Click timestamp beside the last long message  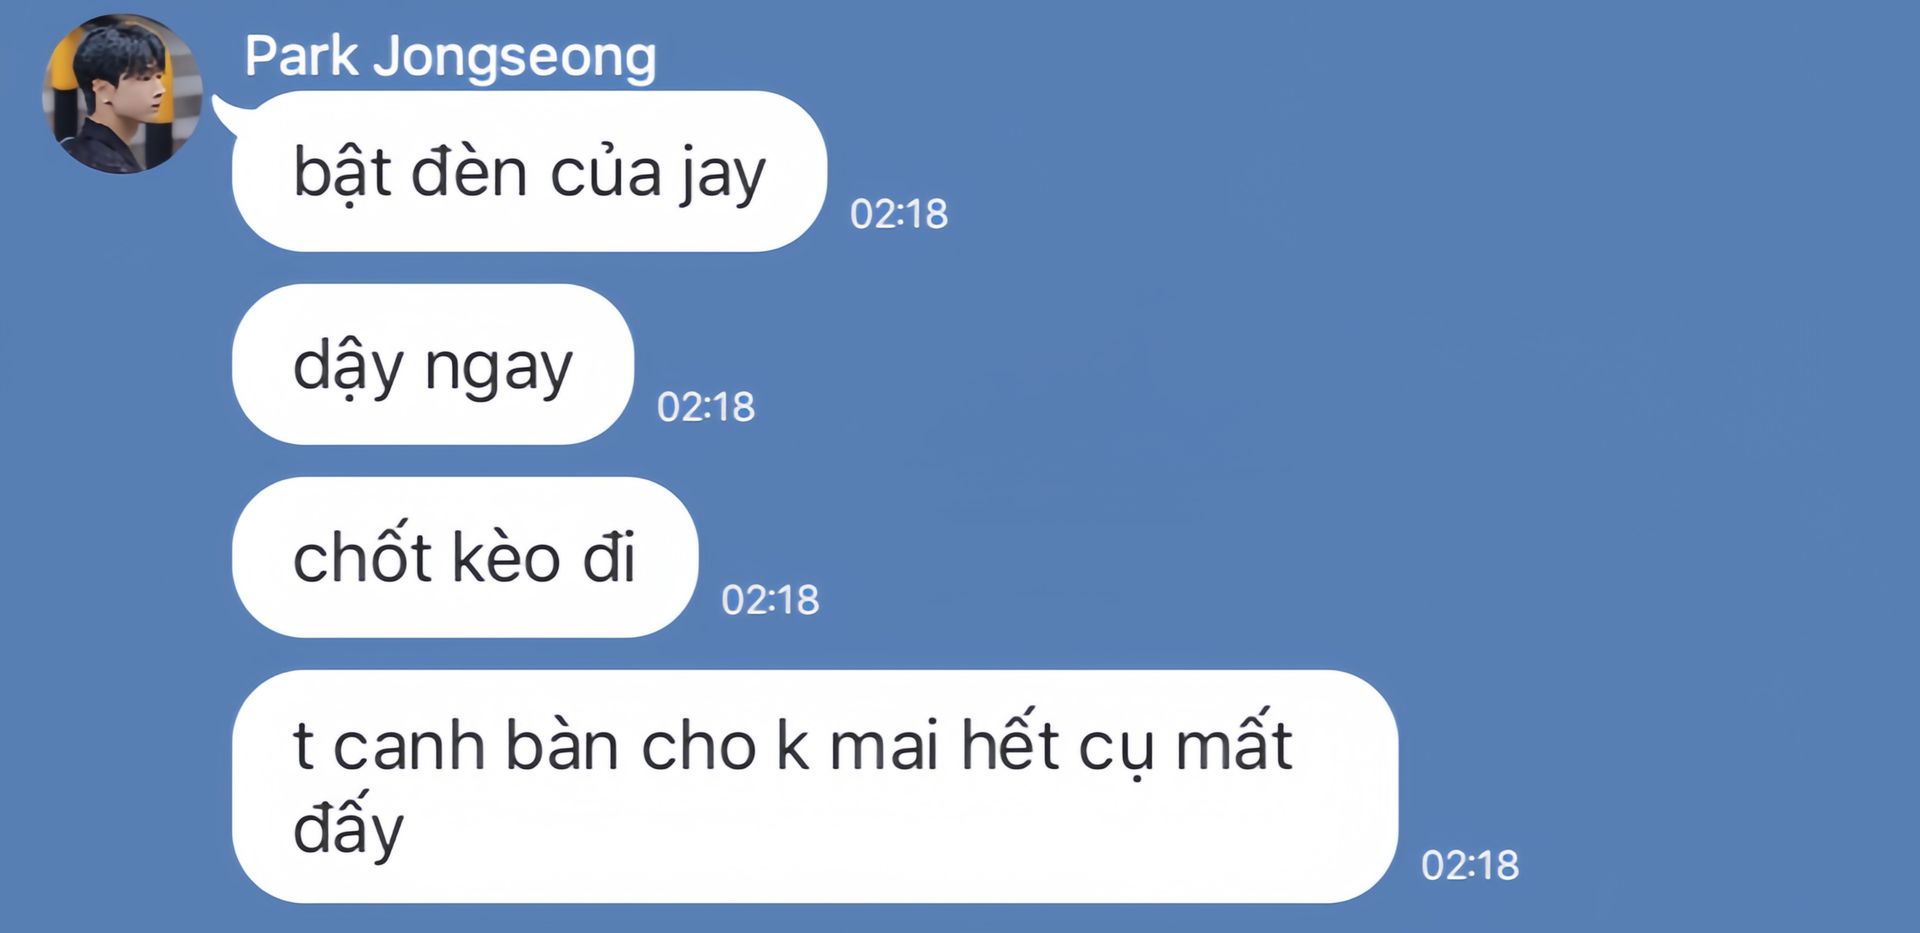tap(1470, 865)
